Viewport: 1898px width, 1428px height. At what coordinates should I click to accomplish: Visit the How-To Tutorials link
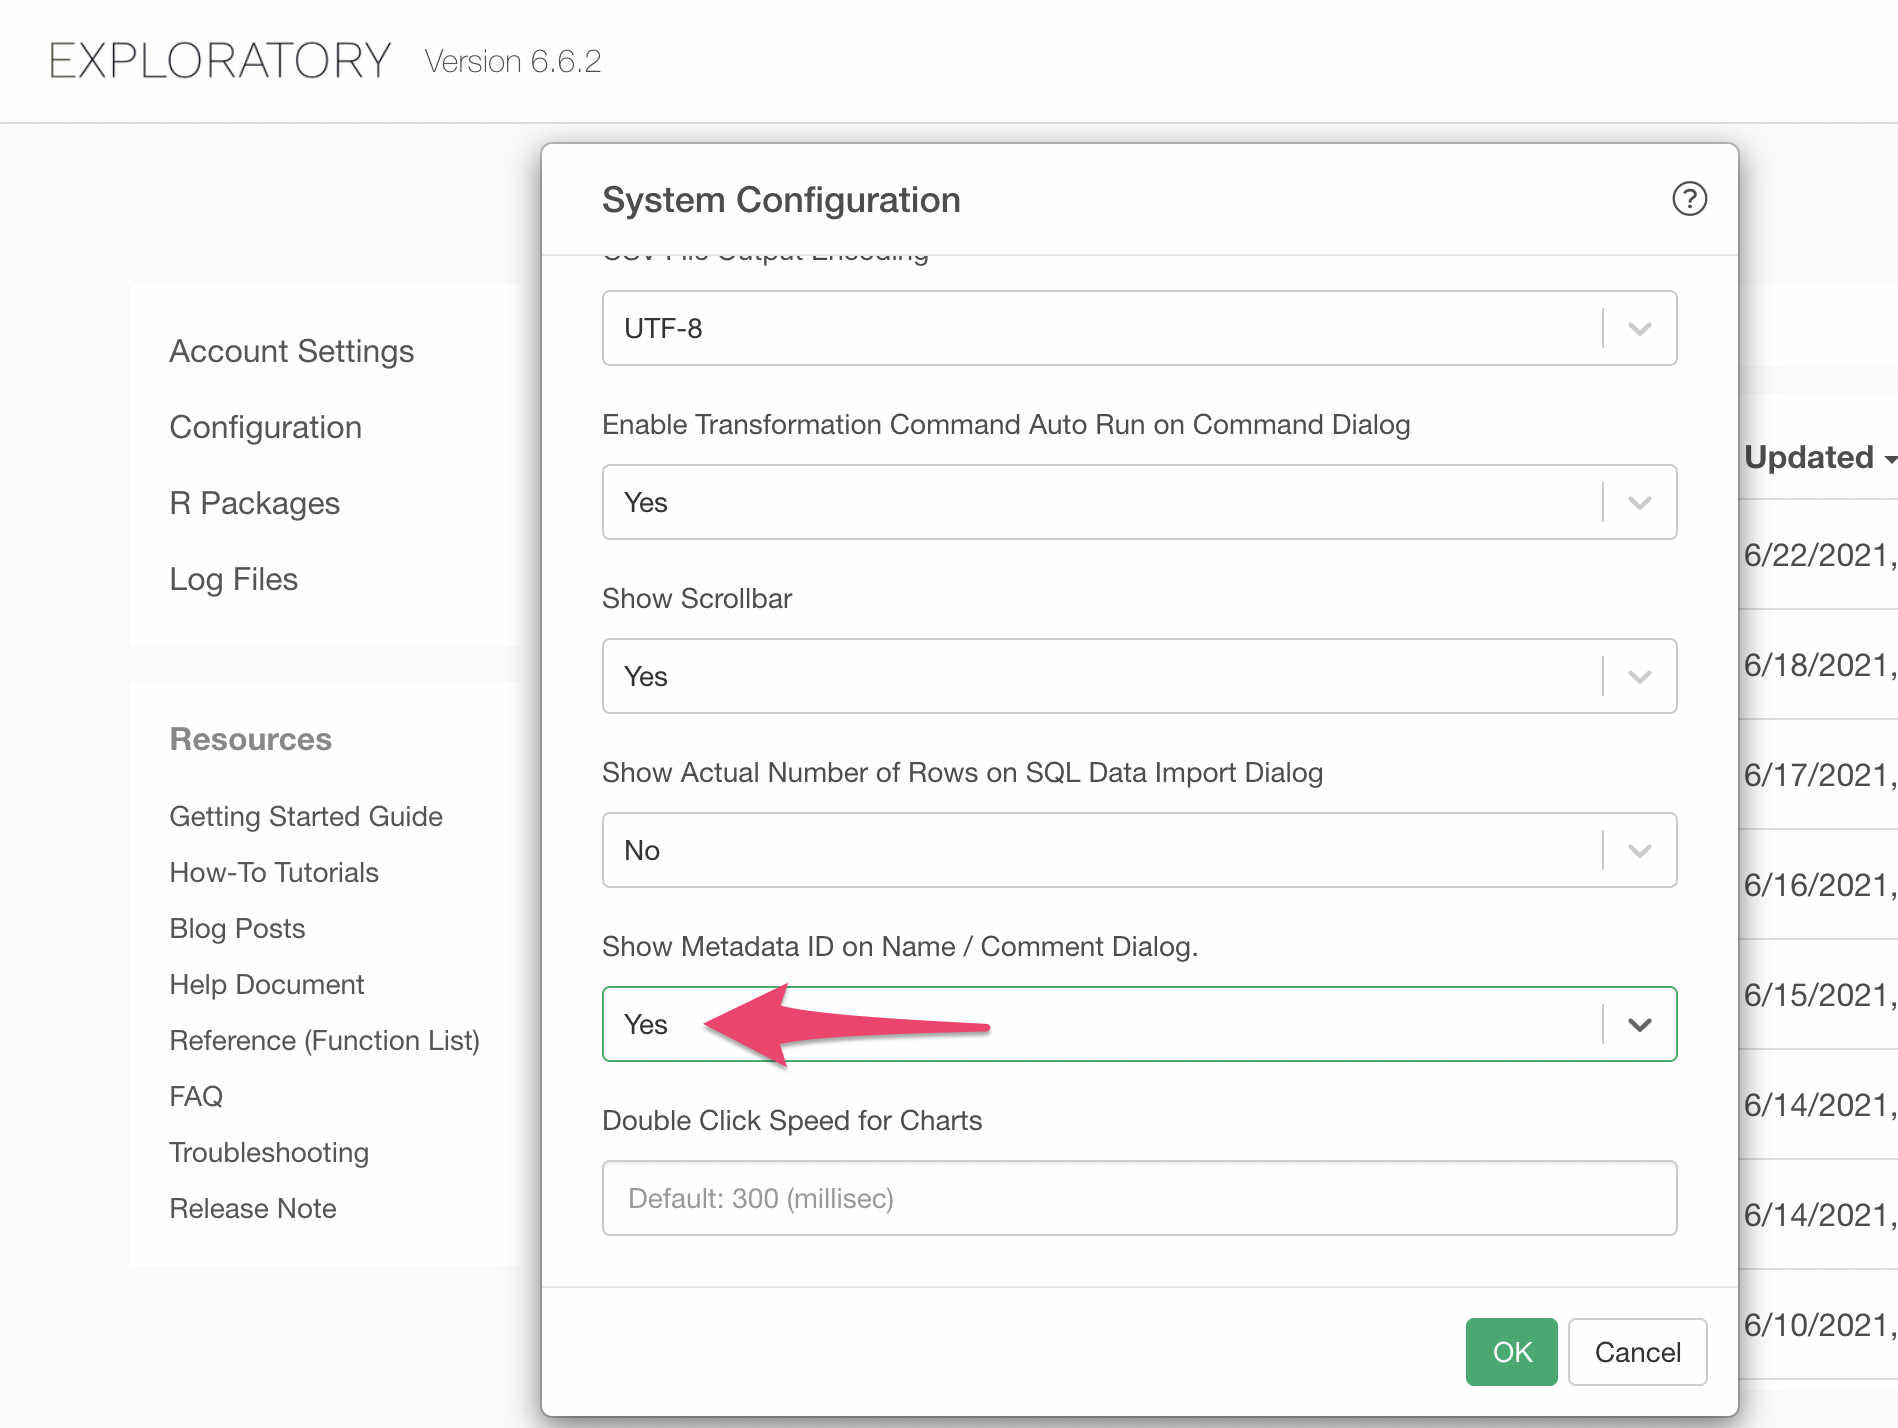pyautogui.click(x=273, y=872)
